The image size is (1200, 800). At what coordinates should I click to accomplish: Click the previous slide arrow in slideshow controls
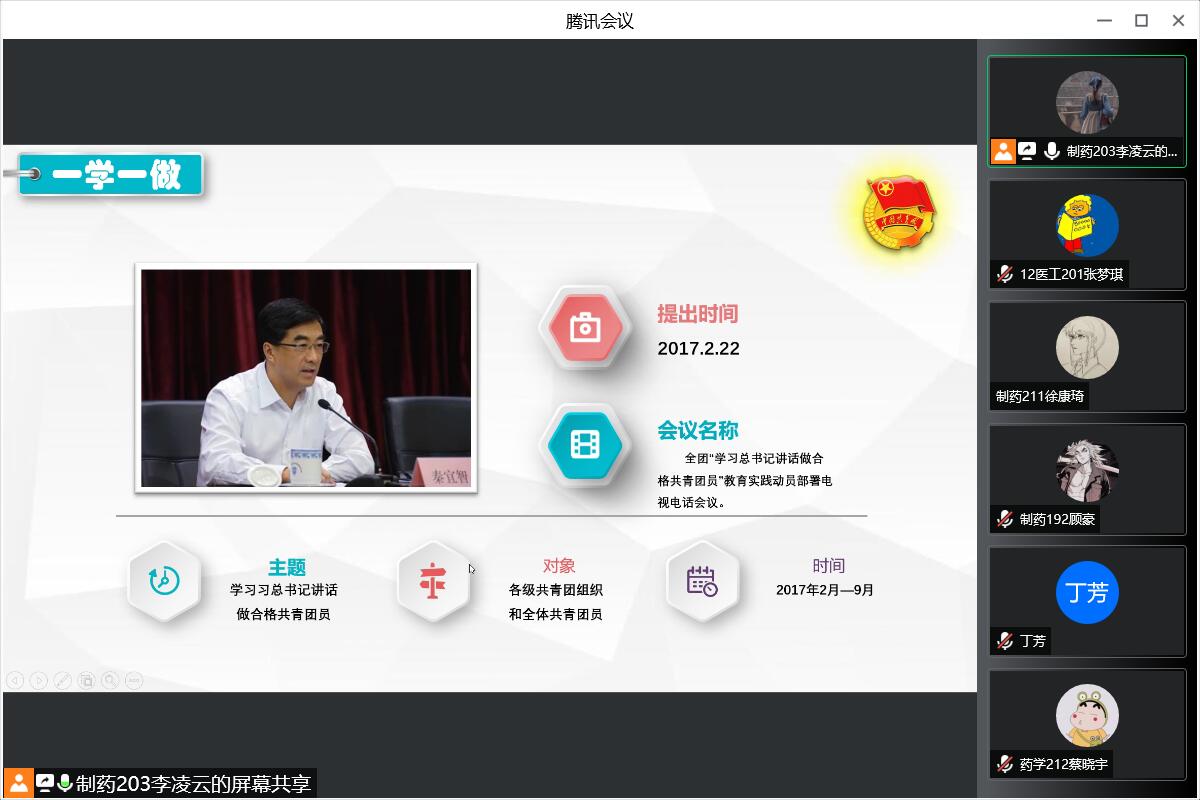(x=15, y=680)
